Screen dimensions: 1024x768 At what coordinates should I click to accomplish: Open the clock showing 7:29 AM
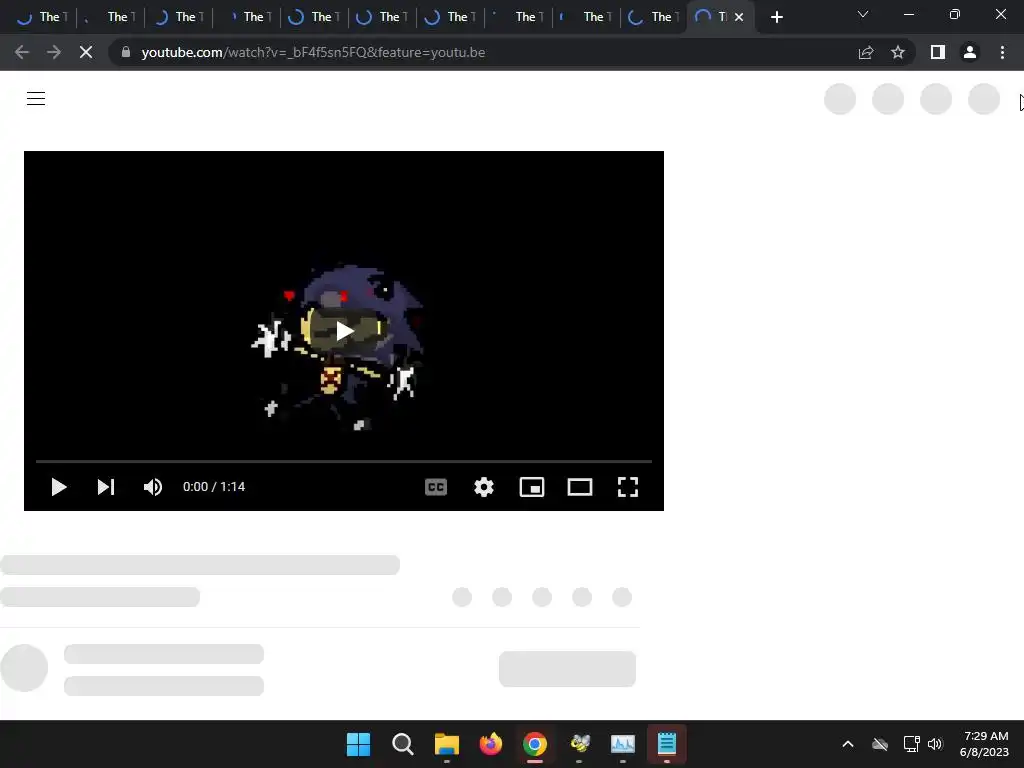tap(984, 744)
